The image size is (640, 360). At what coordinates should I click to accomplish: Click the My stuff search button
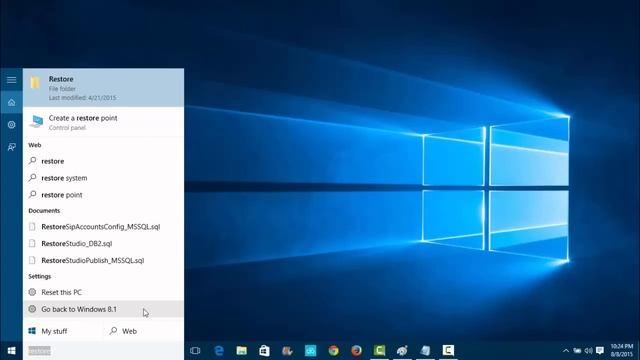[62, 331]
